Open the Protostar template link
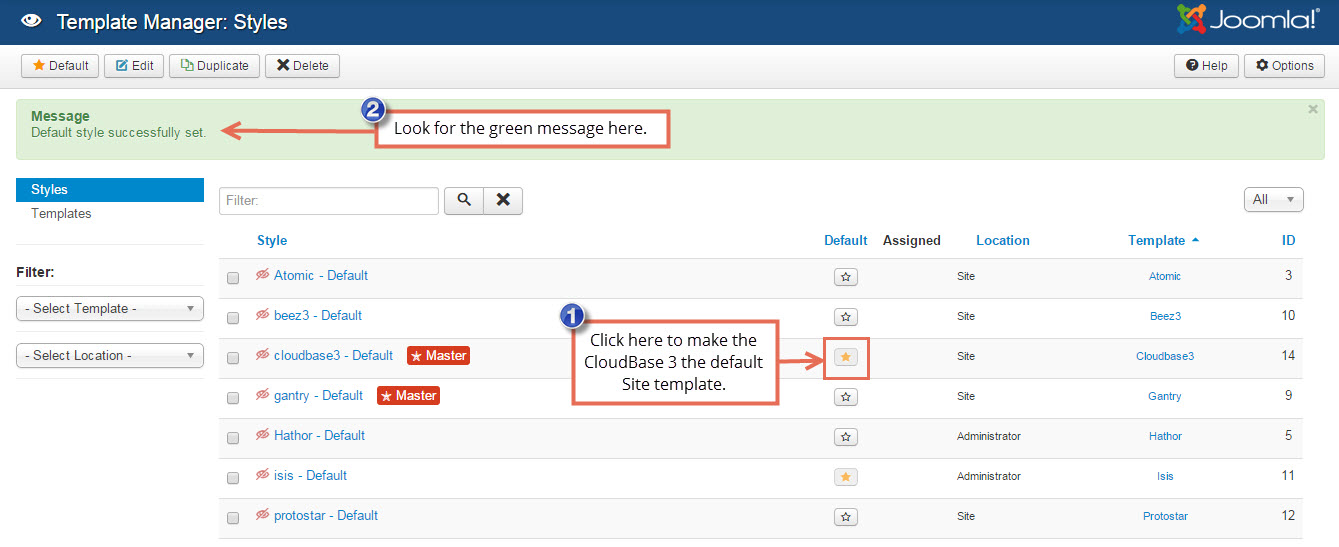Image resolution: width=1339 pixels, height=547 pixels. pyautogui.click(x=1165, y=517)
